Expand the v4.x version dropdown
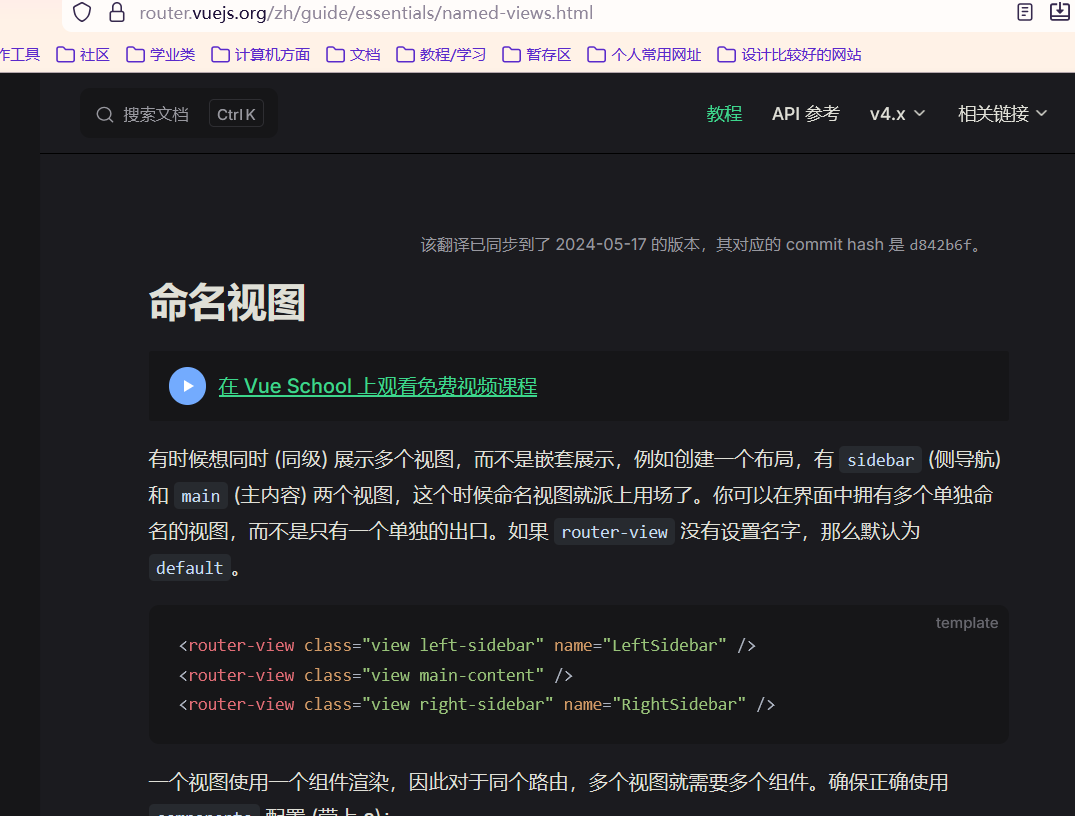 [x=897, y=114]
